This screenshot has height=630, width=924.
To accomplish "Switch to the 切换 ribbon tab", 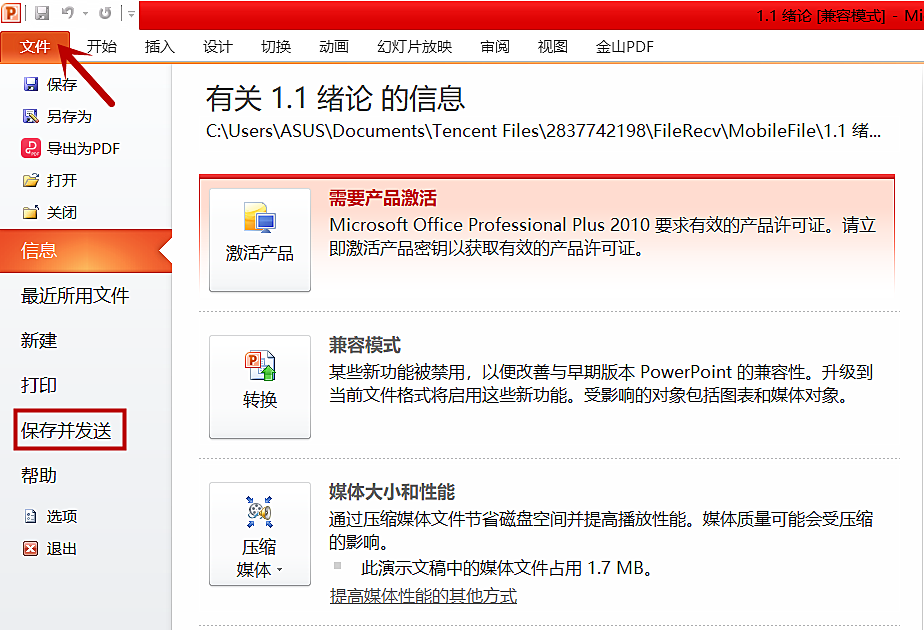I will point(276,47).
